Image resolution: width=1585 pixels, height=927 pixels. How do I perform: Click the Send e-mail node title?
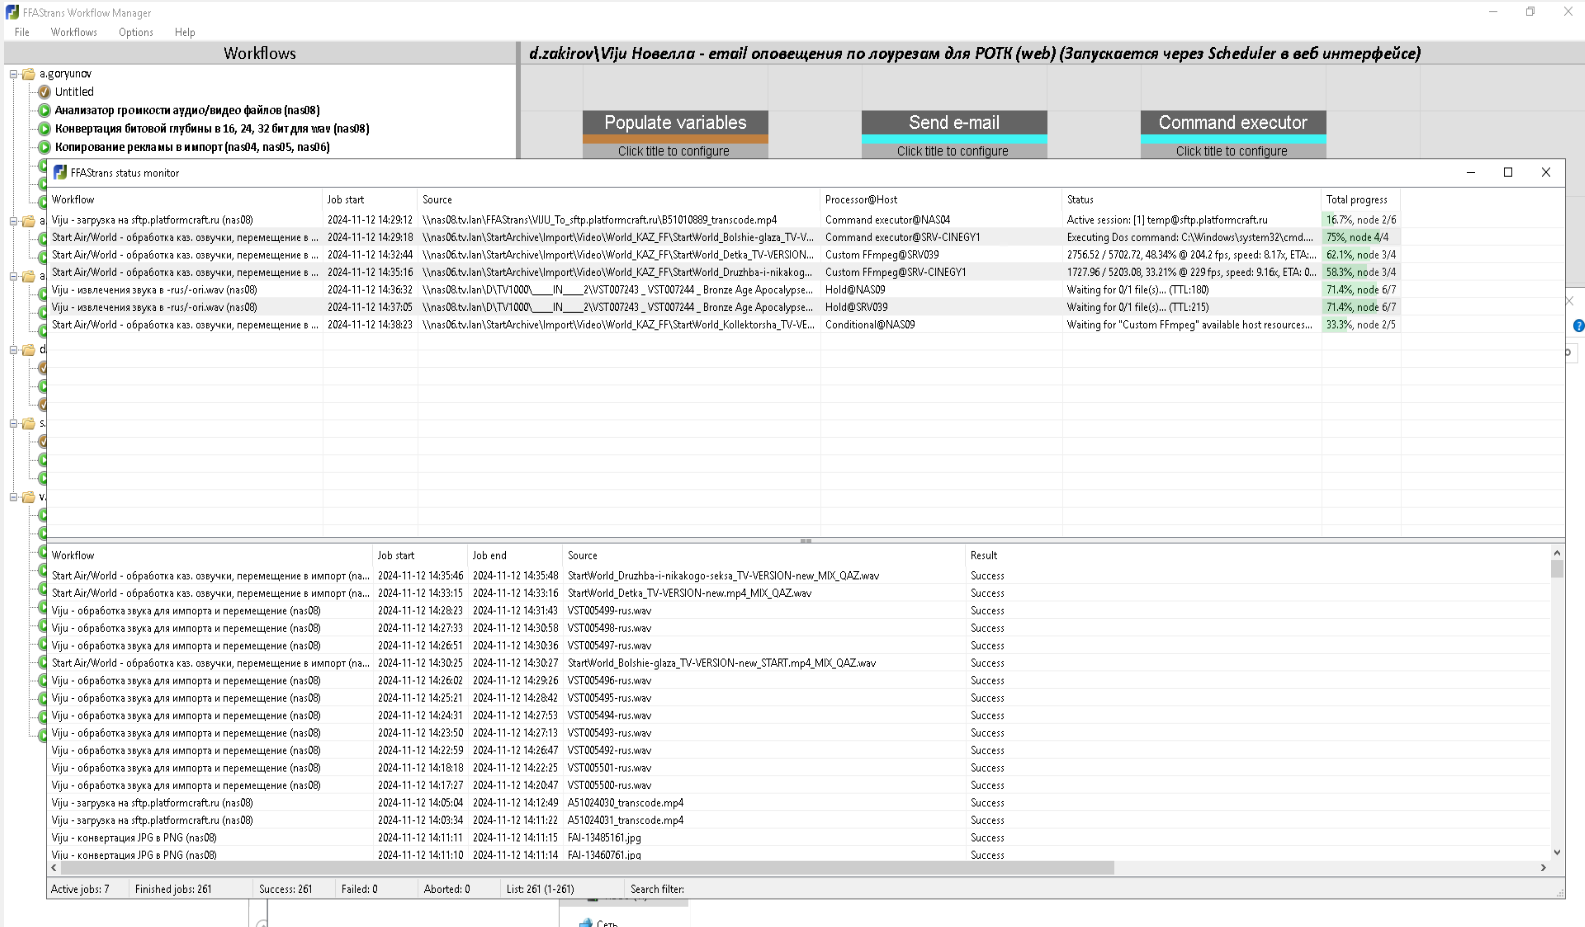954,122
